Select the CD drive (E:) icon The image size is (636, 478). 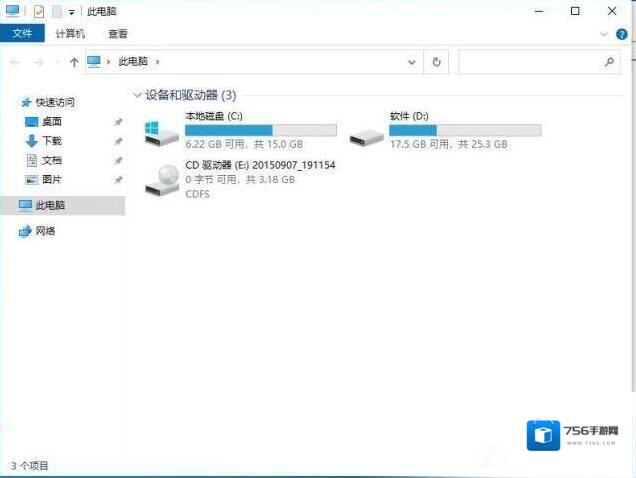[x=160, y=178]
